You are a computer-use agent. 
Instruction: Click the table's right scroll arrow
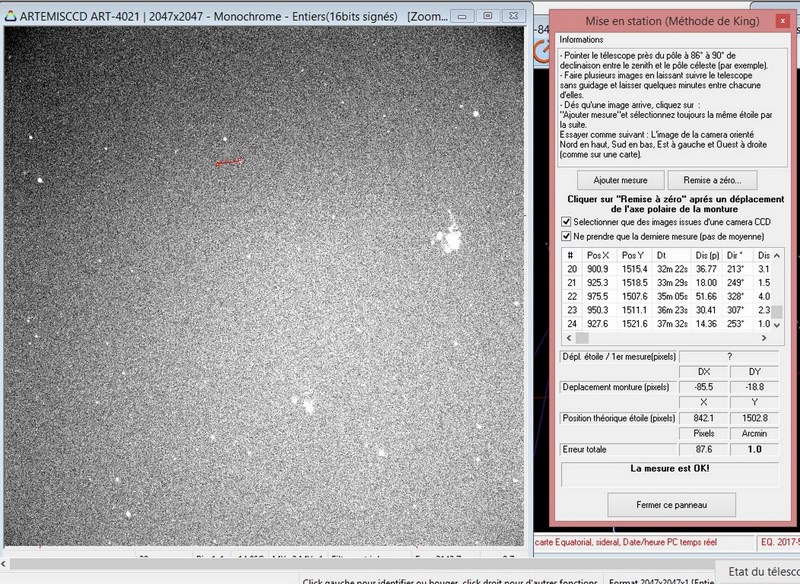pos(764,337)
